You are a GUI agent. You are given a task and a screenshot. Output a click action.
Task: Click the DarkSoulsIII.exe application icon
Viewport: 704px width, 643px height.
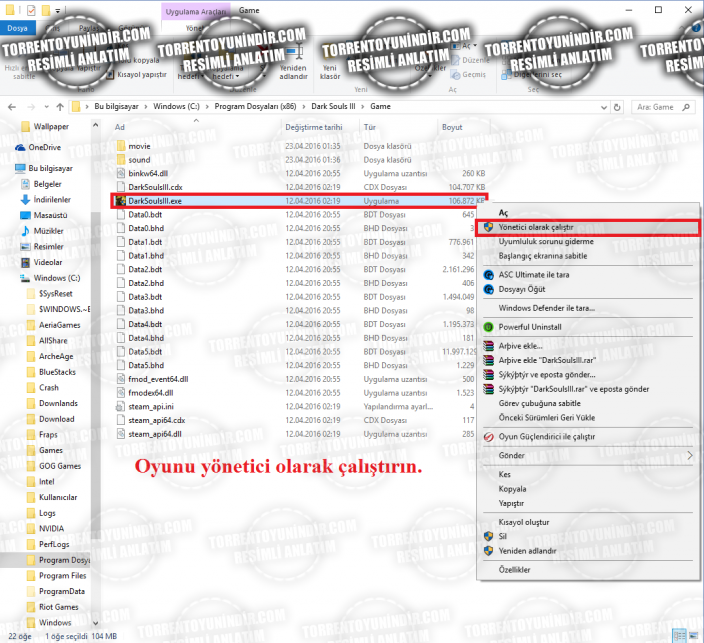pyautogui.click(x=120, y=201)
